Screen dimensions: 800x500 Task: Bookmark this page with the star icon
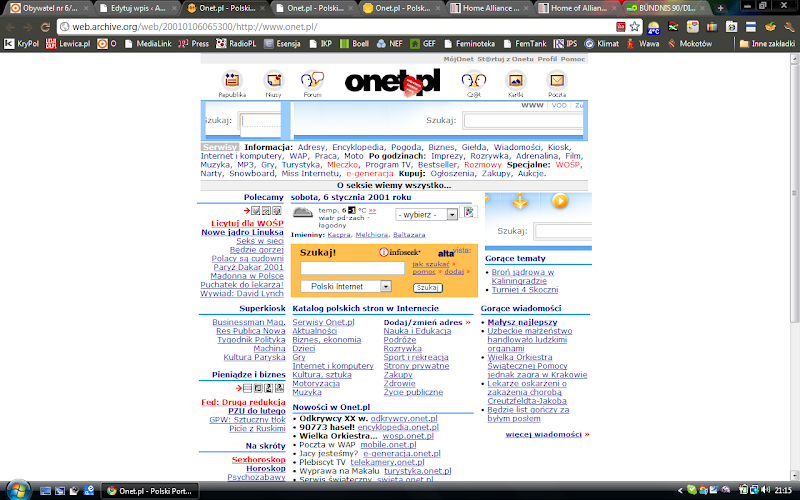635,27
